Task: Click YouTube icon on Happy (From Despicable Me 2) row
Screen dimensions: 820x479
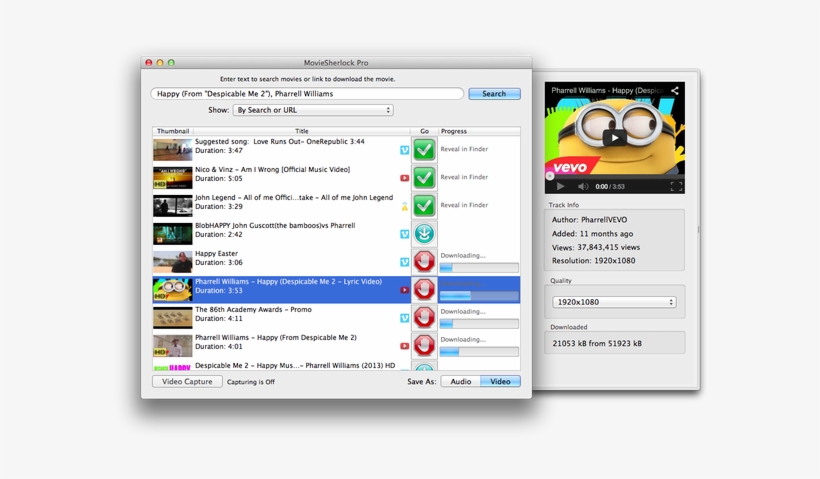Action: pos(404,346)
